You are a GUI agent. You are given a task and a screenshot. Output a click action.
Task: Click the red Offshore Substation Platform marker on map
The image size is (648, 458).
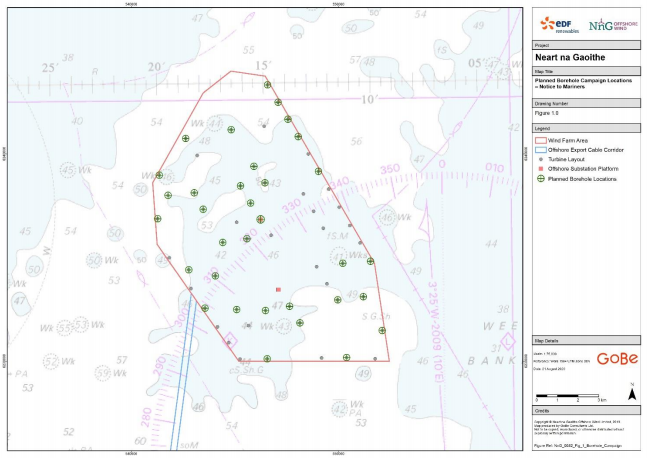tap(278, 290)
